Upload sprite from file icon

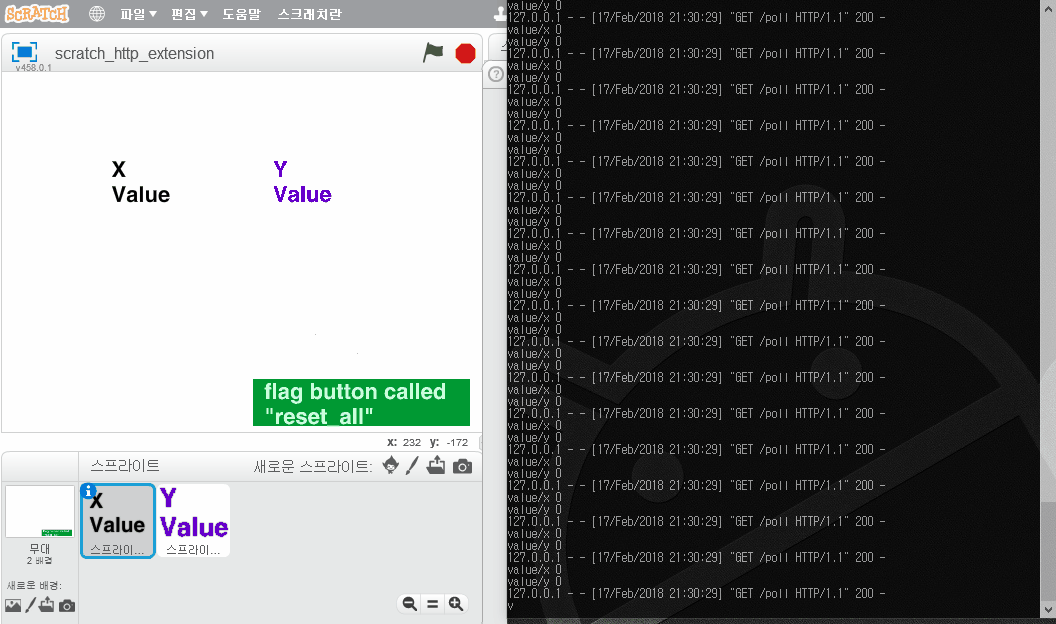[x=436, y=465]
